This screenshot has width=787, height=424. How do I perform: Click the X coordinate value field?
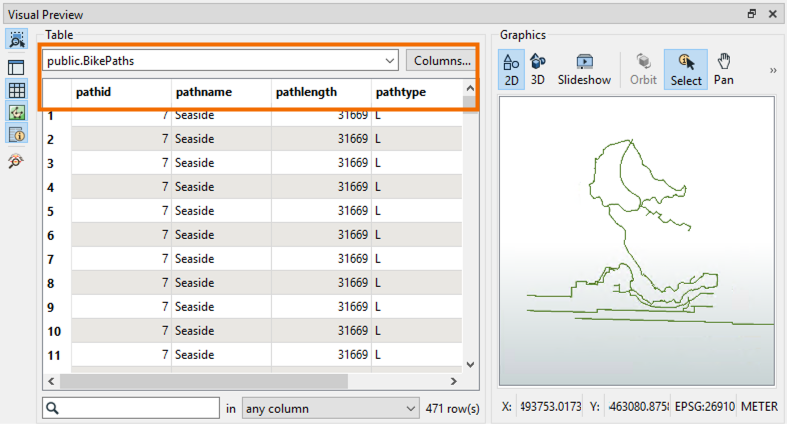pyautogui.click(x=551, y=406)
